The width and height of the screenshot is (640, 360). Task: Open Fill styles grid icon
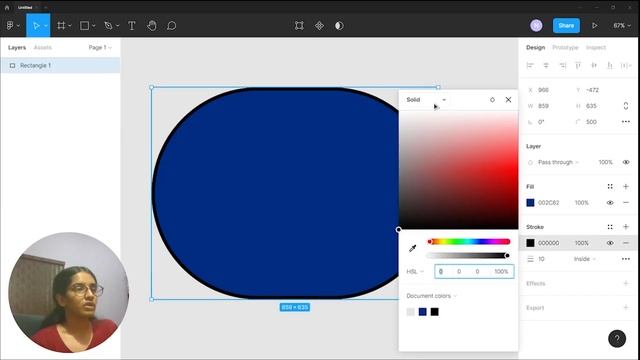point(610,187)
